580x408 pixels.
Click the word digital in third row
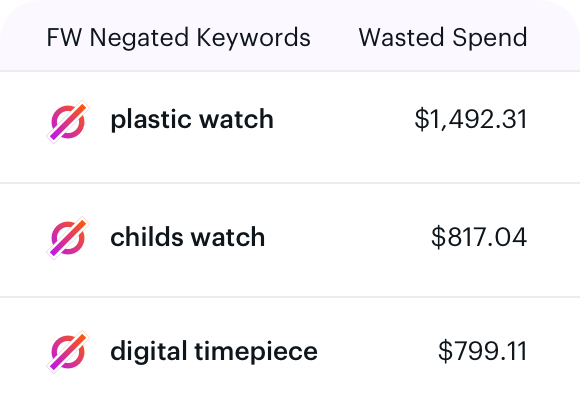(149, 351)
